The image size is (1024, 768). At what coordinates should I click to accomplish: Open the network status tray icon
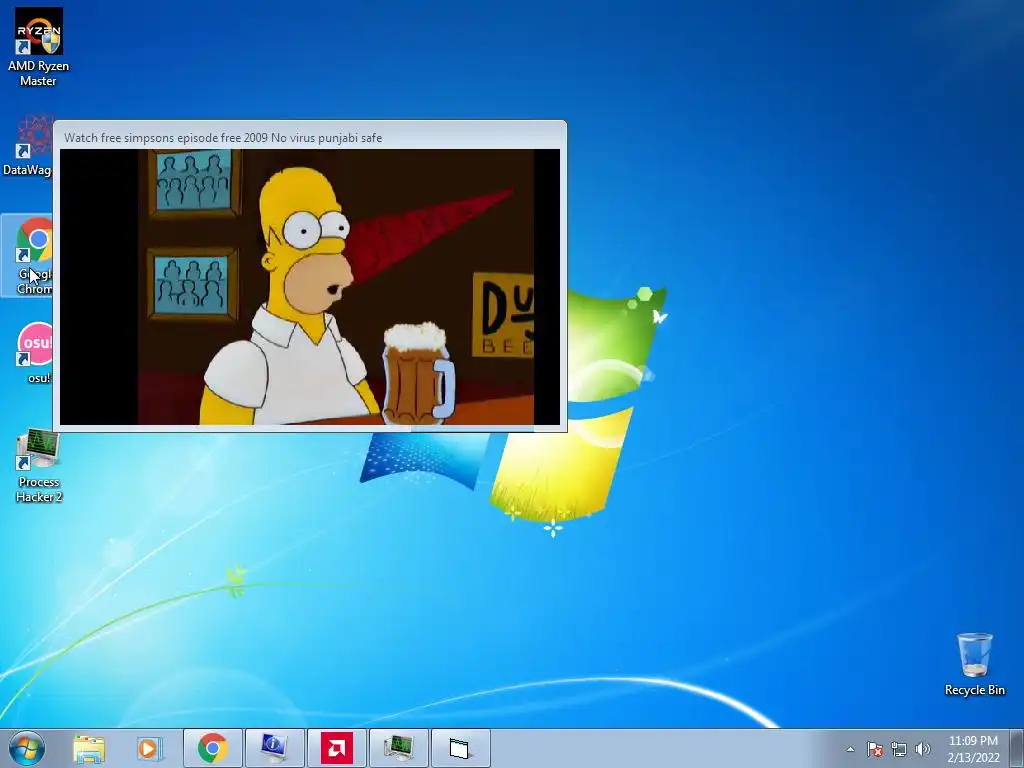pyautogui.click(x=899, y=749)
